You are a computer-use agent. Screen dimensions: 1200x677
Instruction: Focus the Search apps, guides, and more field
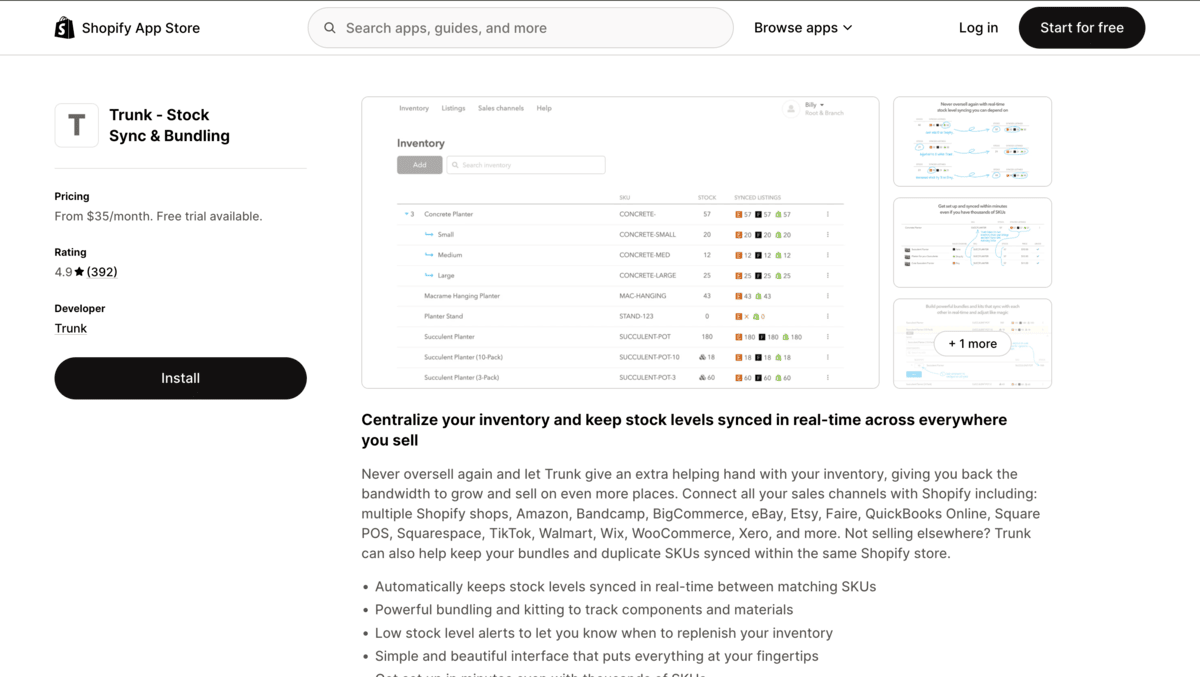point(520,28)
